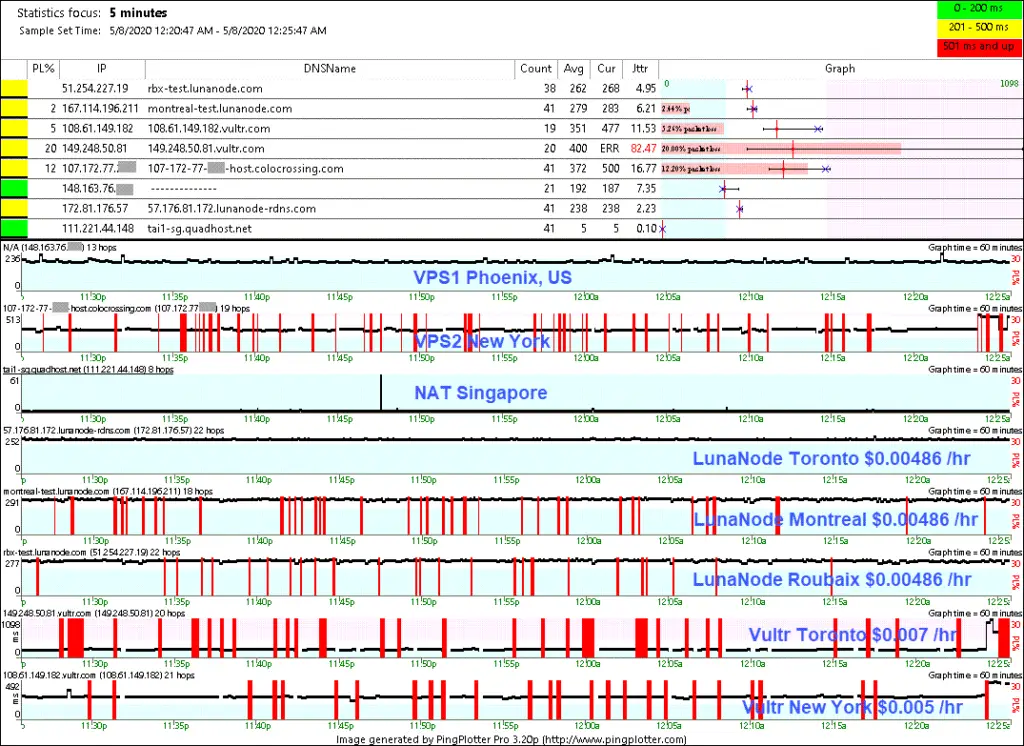This screenshot has width=1024, height=746.
Task: Select the red jitter value 82.47
Action: point(643,149)
